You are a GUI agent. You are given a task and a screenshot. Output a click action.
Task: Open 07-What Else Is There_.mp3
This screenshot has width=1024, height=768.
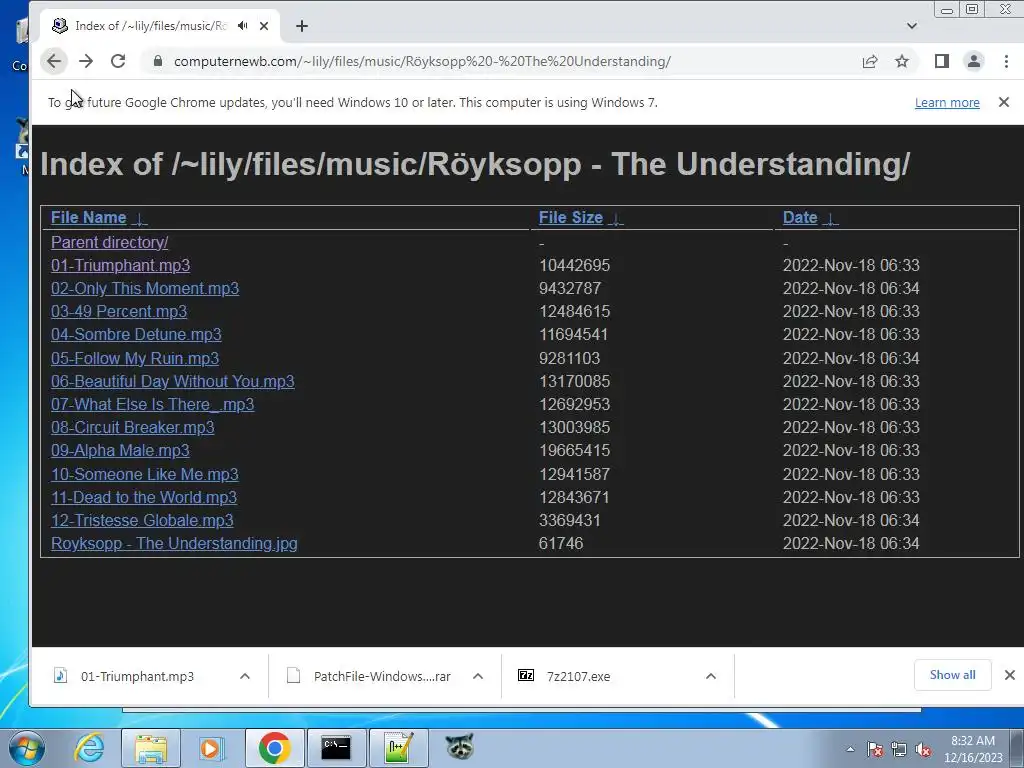coord(153,404)
